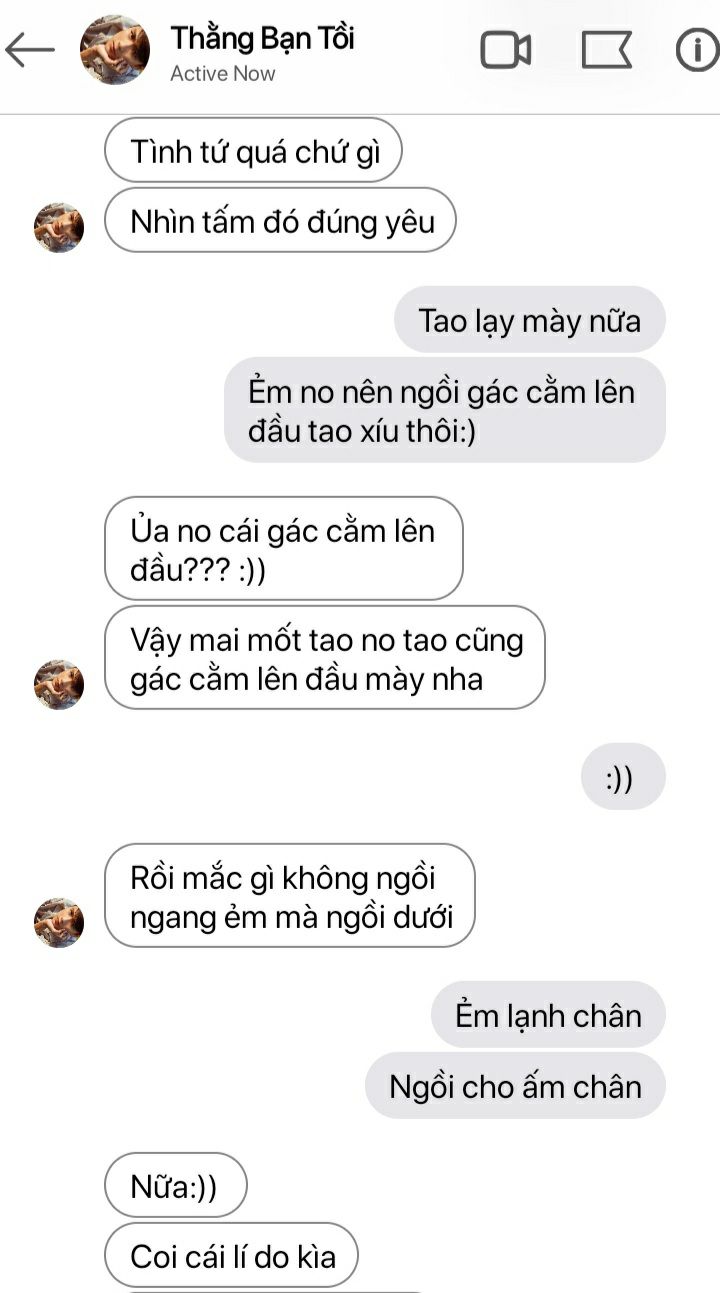The width and height of the screenshot is (720, 1293).
Task: Tap the Active Now status text
Action: tap(222, 74)
